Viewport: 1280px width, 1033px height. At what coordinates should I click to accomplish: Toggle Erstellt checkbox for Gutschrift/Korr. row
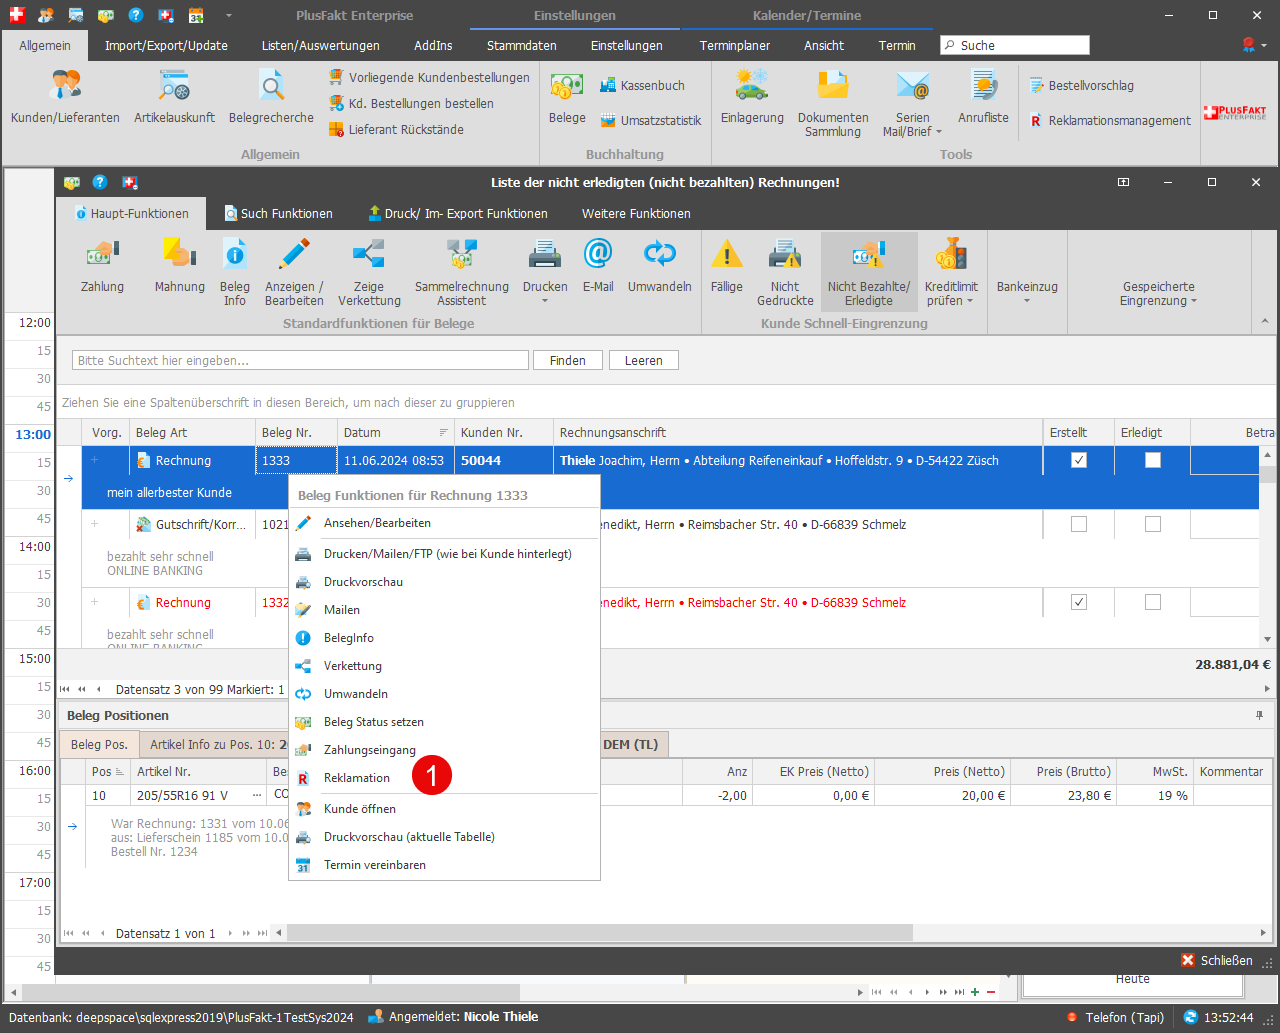coord(1079,524)
